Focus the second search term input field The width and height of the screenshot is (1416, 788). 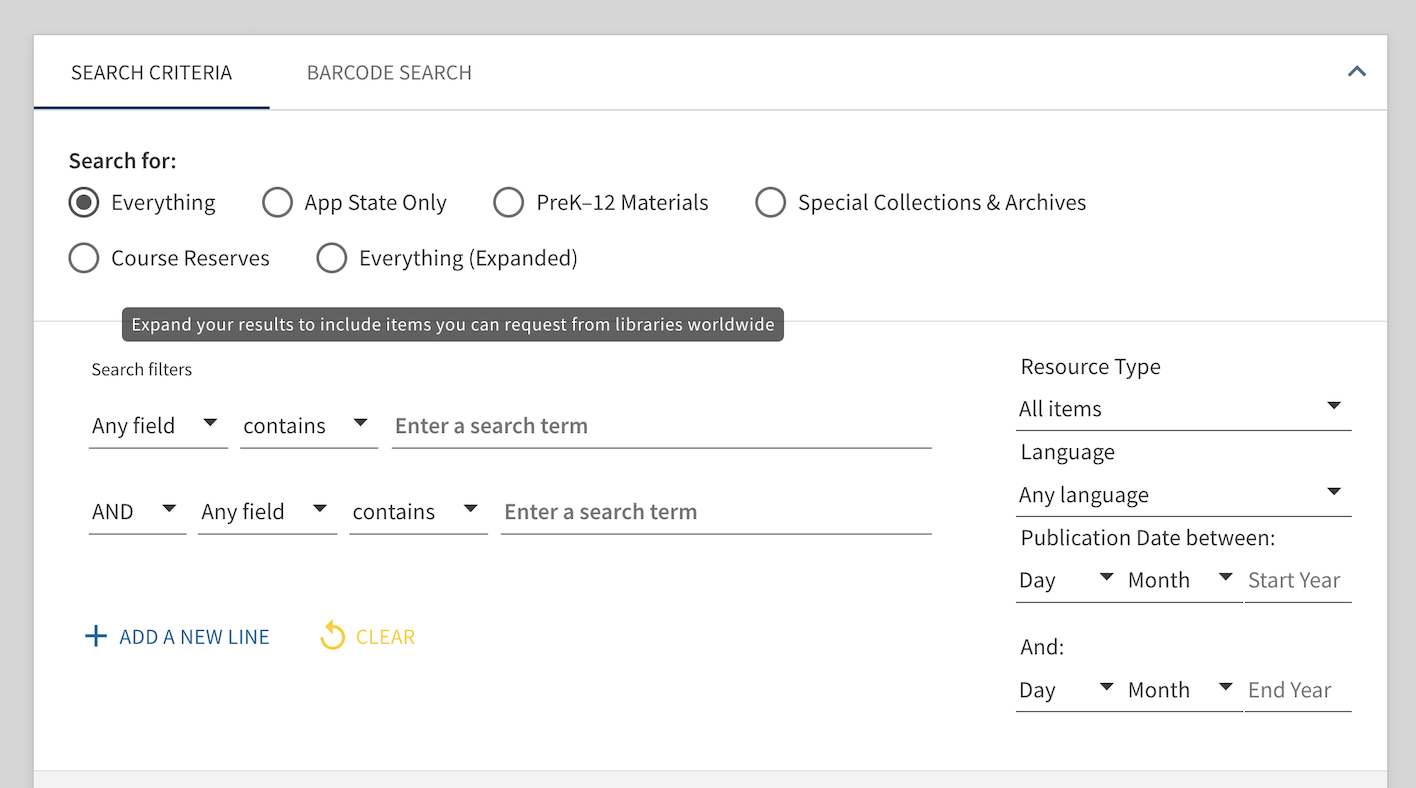point(716,512)
